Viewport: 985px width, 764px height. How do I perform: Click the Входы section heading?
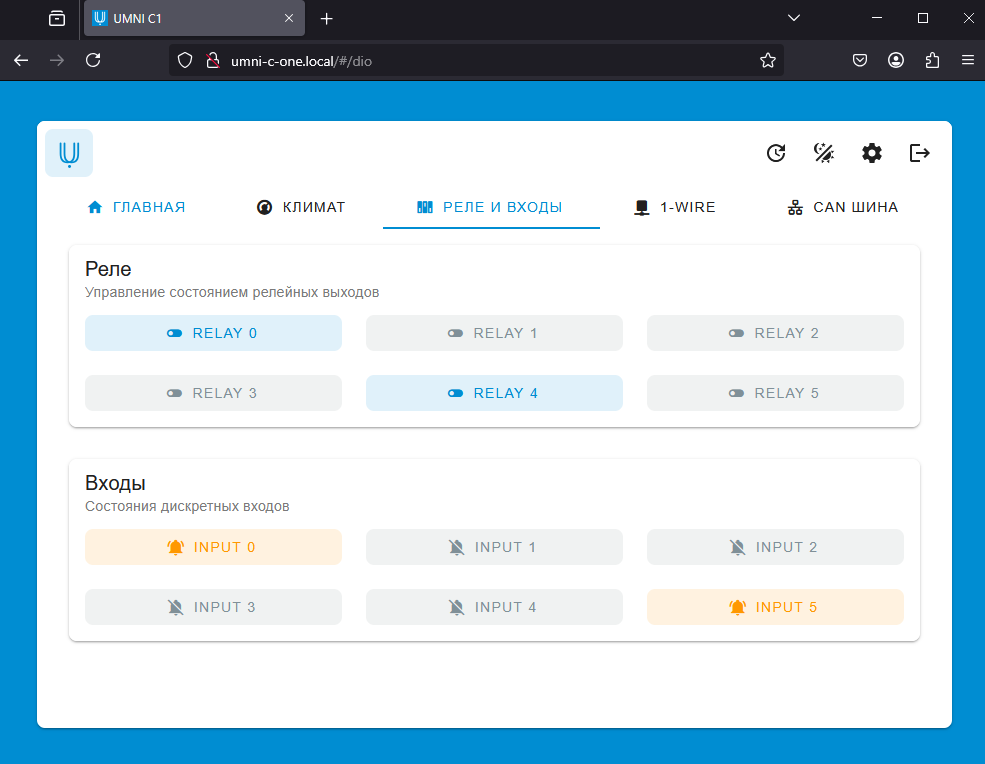[x=115, y=483]
